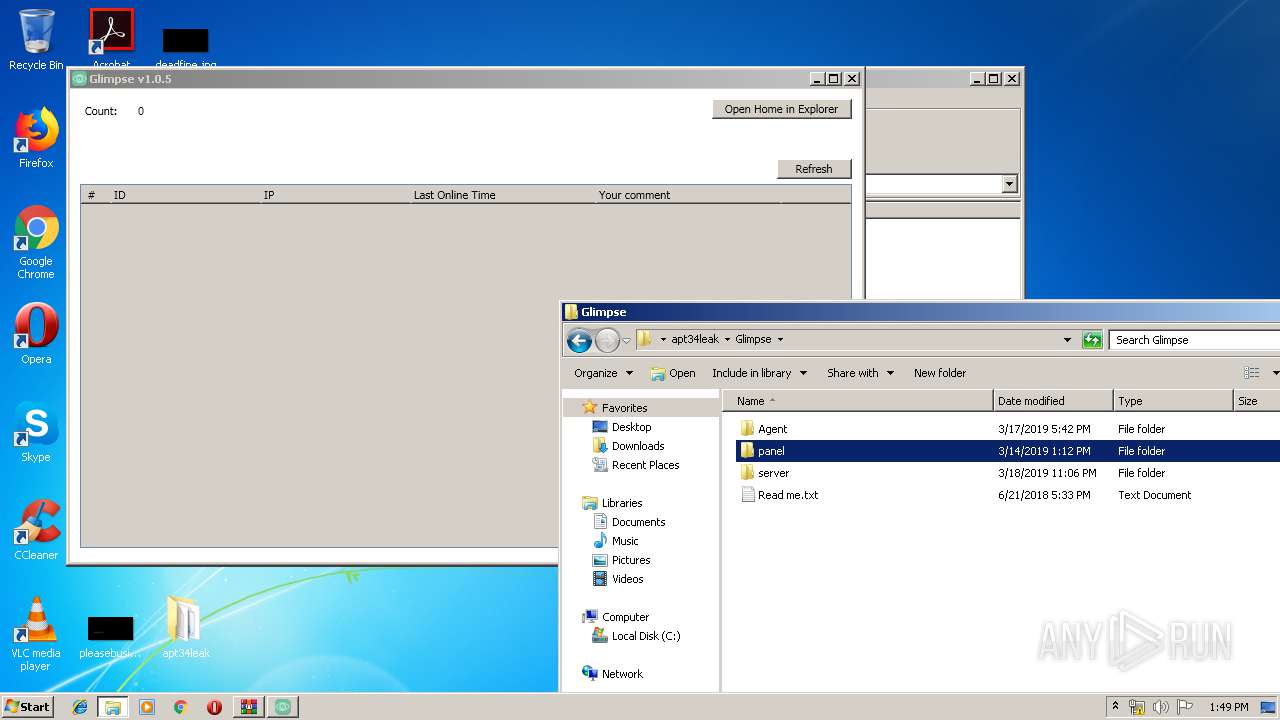Expand the apt34leak breadcrumb arrow
This screenshot has height=720, width=1280.
click(727, 339)
